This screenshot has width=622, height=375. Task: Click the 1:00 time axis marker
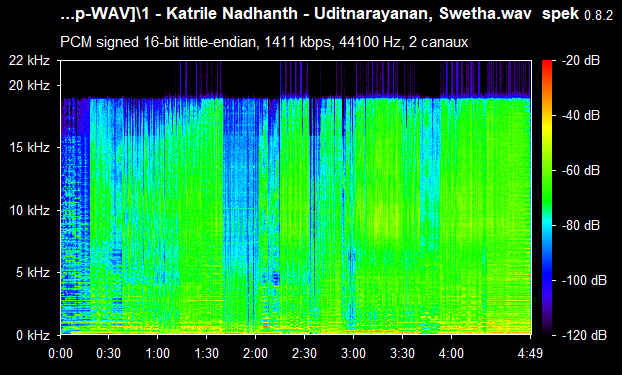tap(157, 353)
